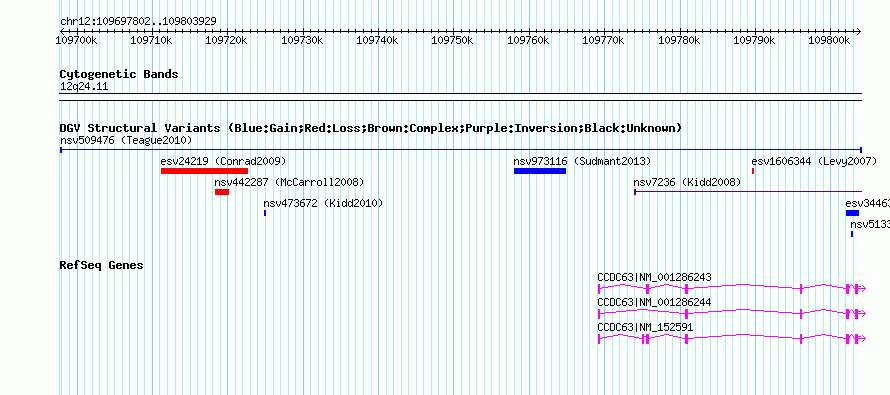Click the RefSeq Genes track title
Viewport: 890px width, 395px height.
point(102,265)
